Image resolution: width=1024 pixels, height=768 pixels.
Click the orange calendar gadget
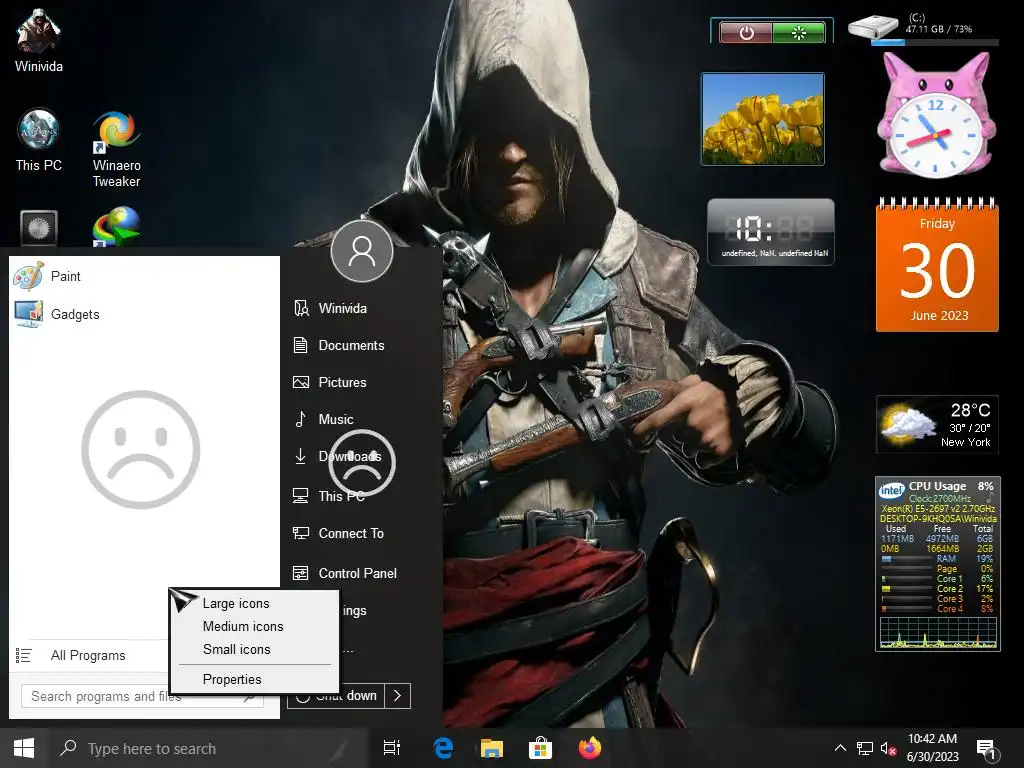pyautogui.click(x=937, y=265)
